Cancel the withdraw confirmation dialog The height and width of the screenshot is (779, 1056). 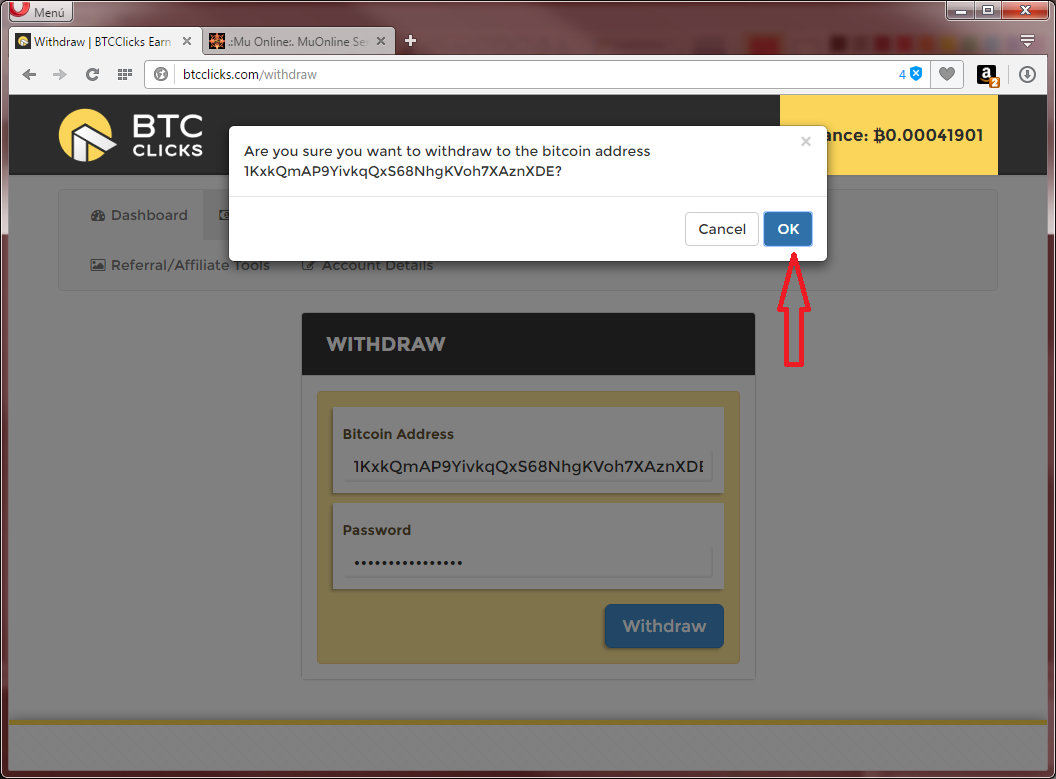[721, 229]
